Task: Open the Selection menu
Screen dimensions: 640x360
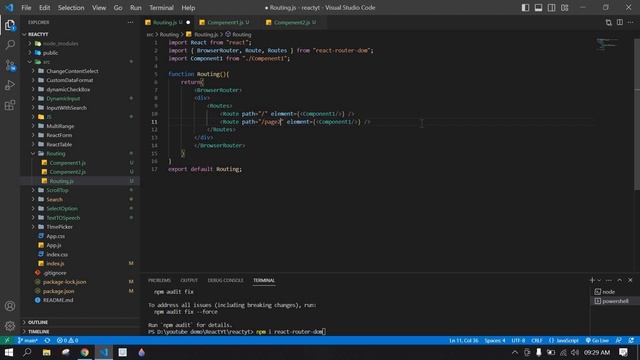Action: 71,8
